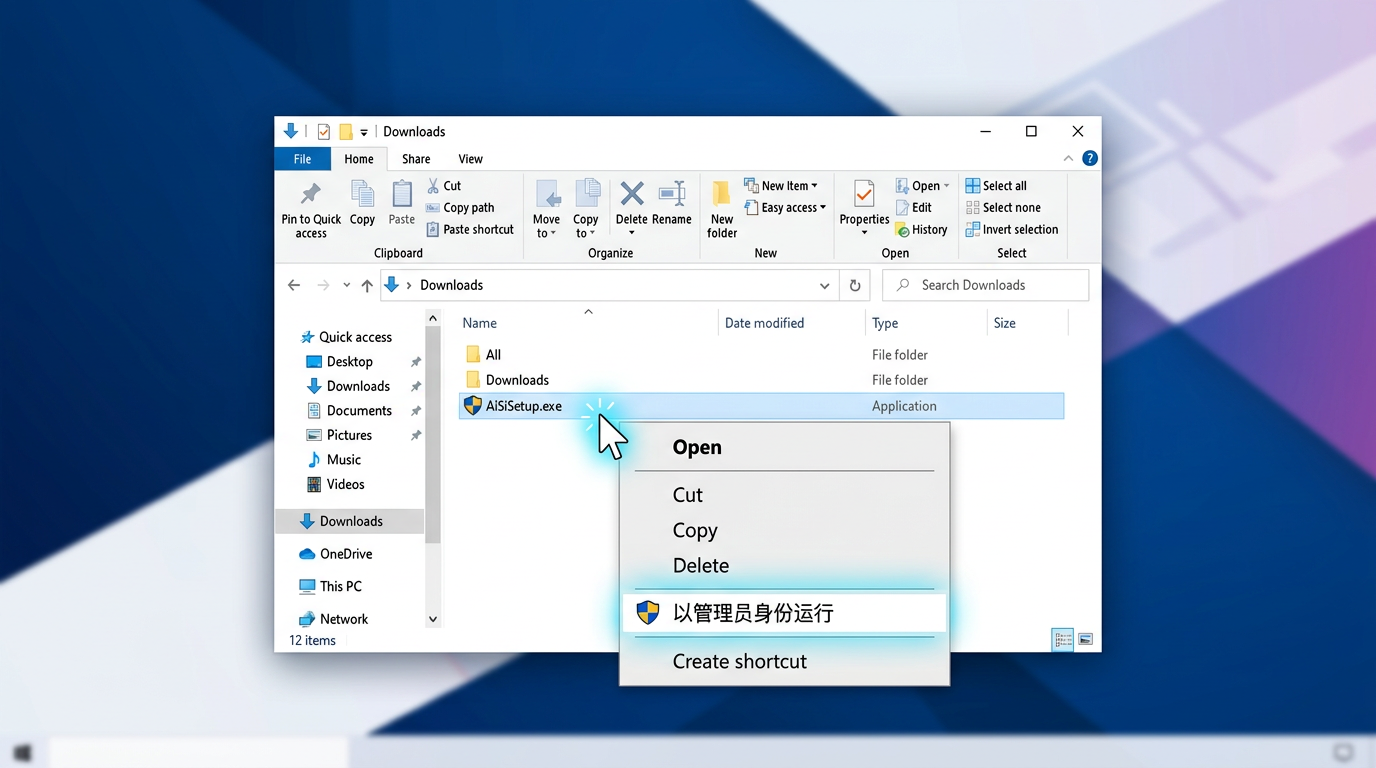Screen dimensions: 1376x768
Task: Click the New folder icon
Action: pyautogui.click(x=722, y=193)
